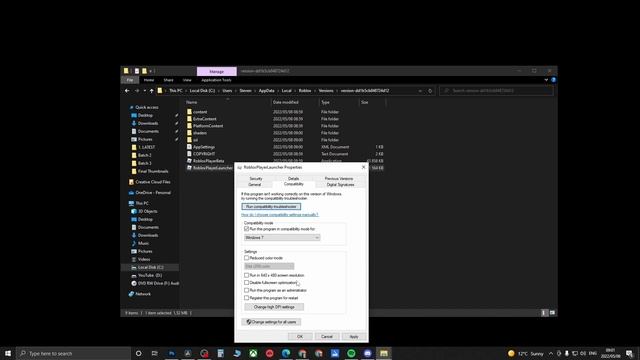Open the View ribbon tab

pos(187,80)
